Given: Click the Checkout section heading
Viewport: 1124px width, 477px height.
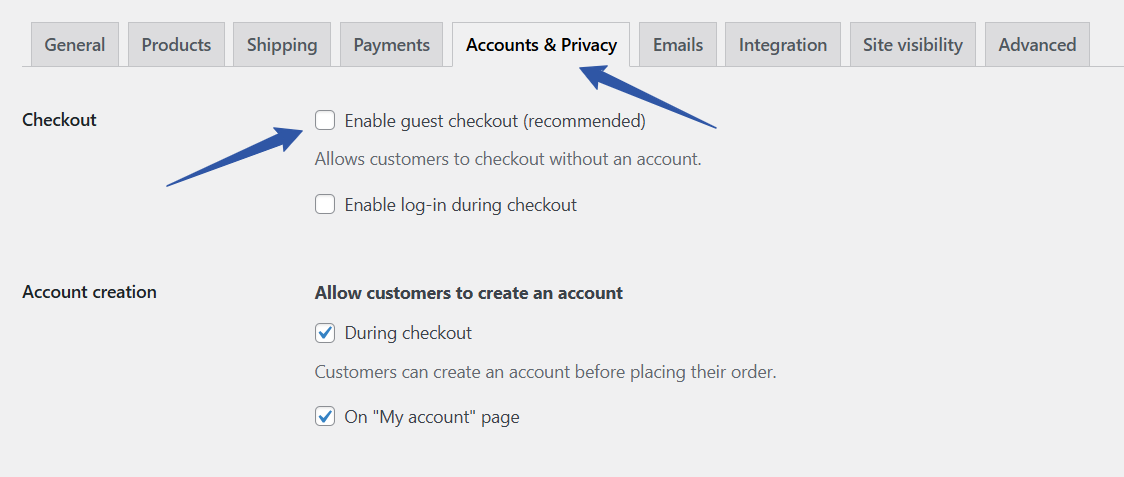Looking at the screenshot, I should tap(59, 120).
